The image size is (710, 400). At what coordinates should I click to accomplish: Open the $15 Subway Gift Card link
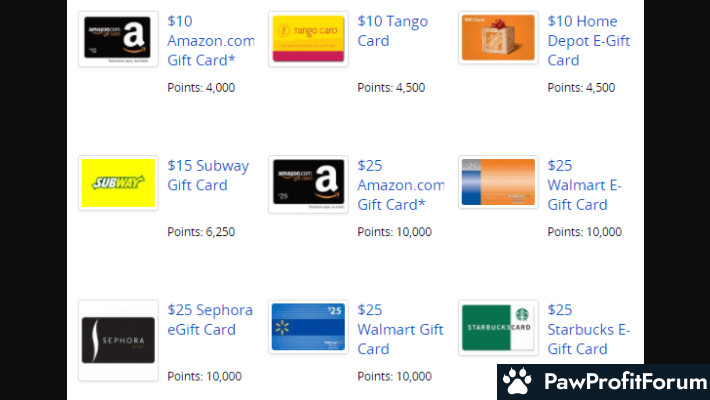(208, 175)
